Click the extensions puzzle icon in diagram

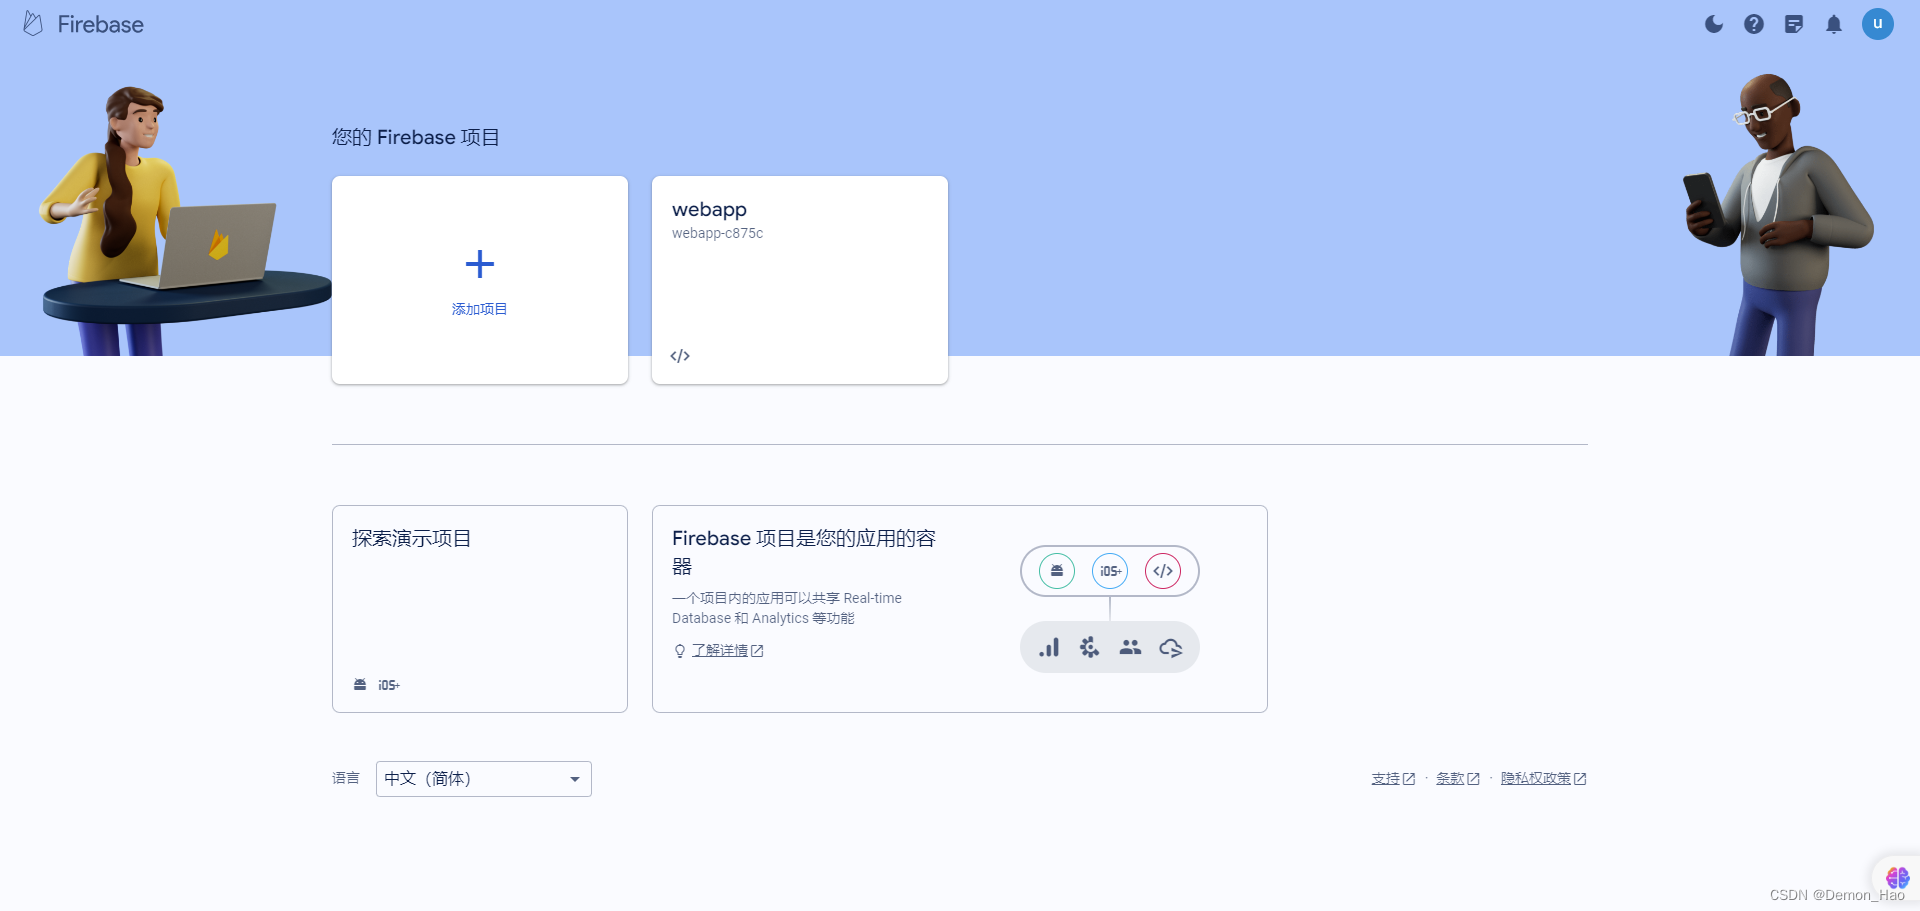[1090, 648]
